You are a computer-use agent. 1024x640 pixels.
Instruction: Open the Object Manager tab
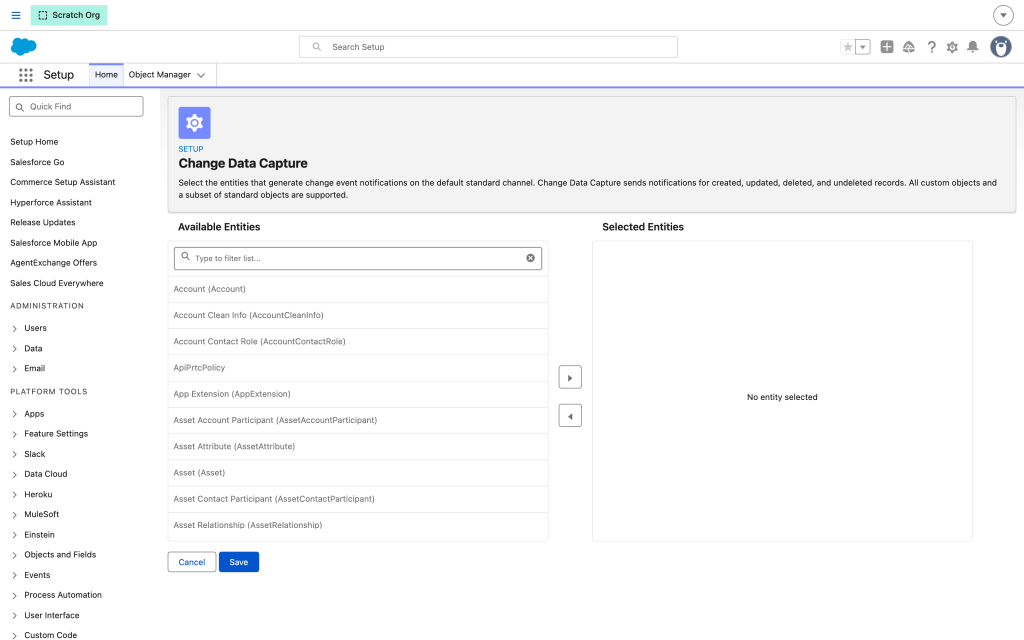click(159, 75)
